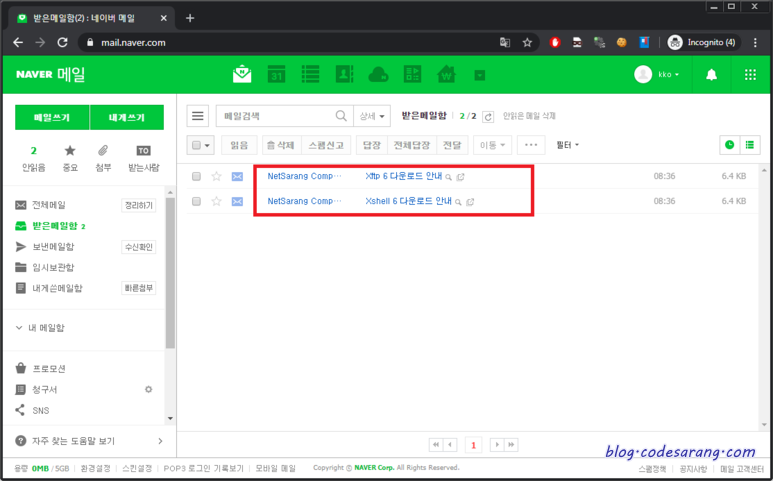
Task: Open the Naver Mail envelope icon in header
Action: click(x=242, y=74)
